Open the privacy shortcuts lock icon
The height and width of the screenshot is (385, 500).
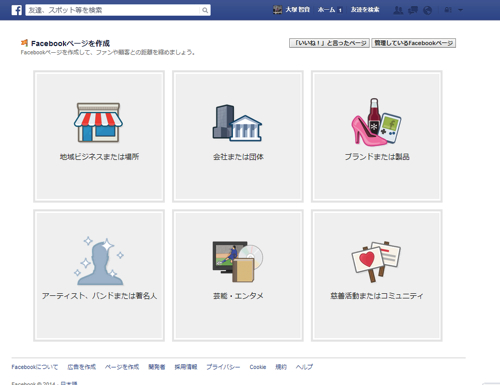click(x=448, y=10)
